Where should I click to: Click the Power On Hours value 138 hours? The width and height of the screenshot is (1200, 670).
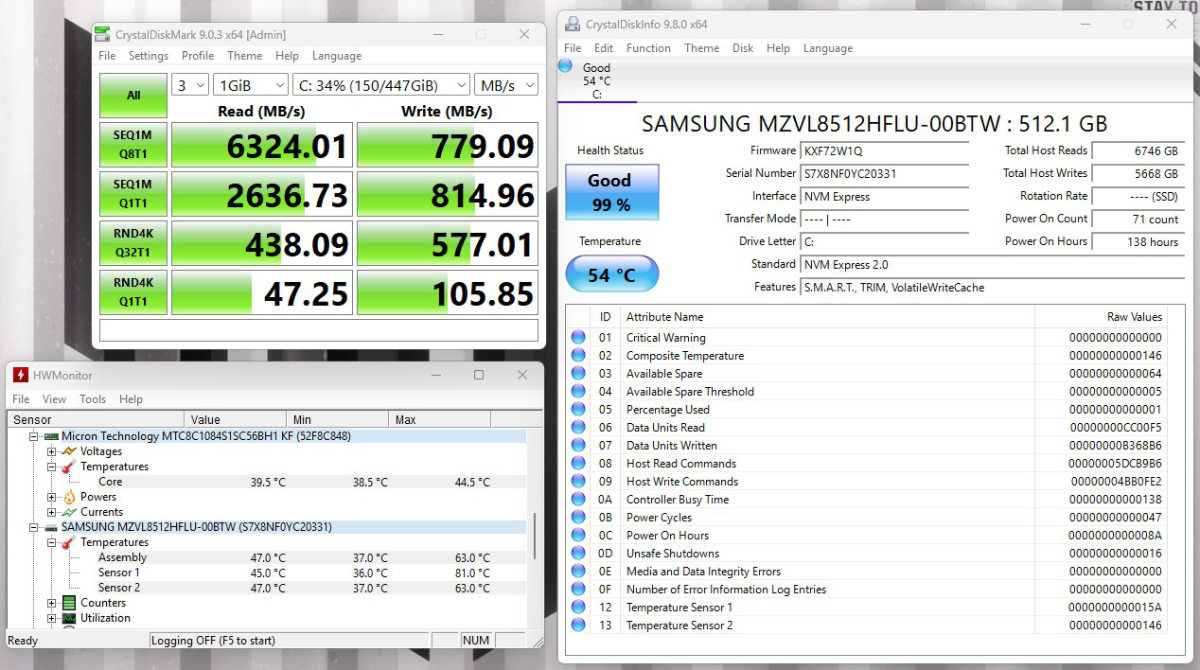[1137, 242]
